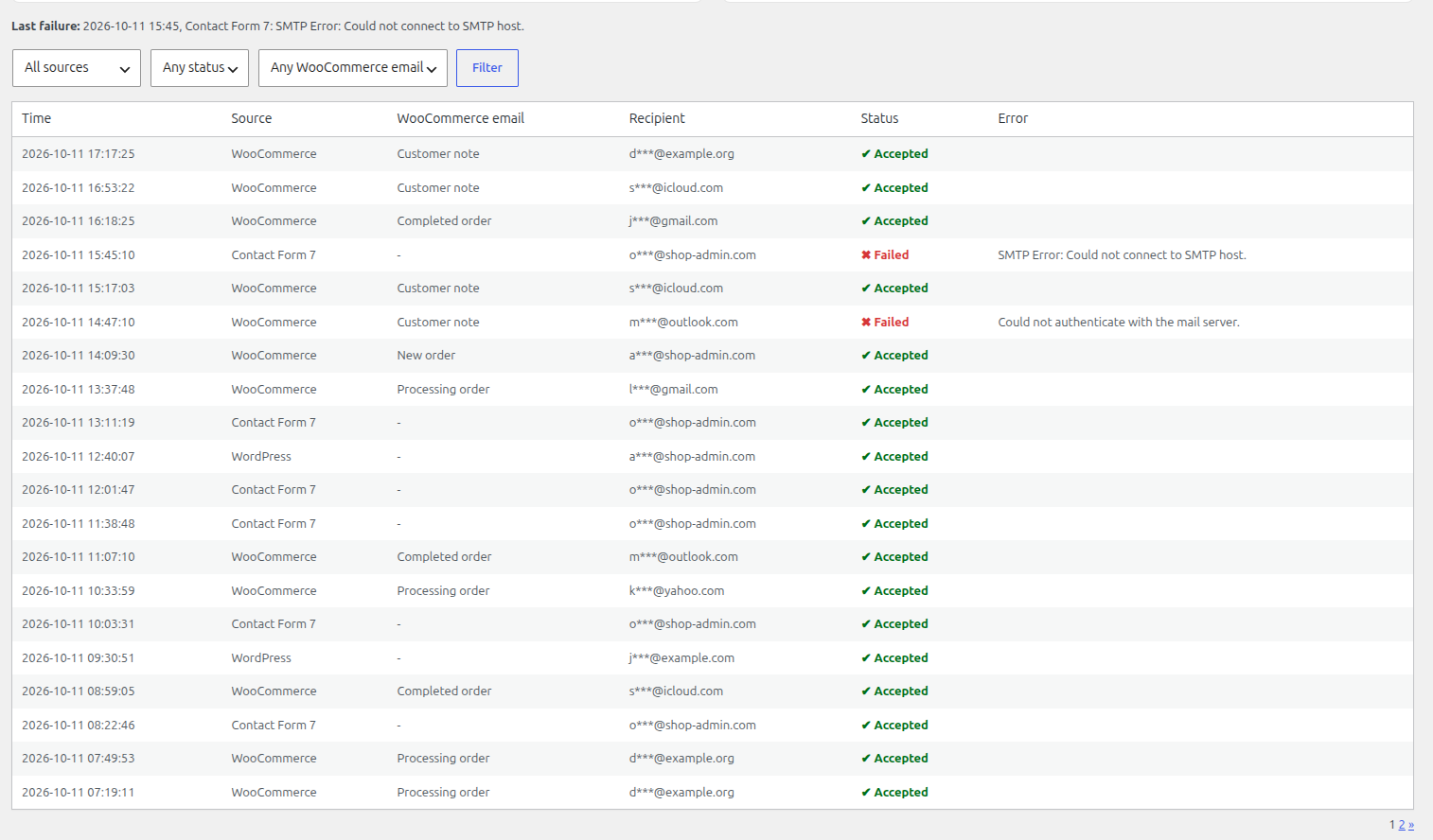Screen dimensions: 1433x840
Task: Click WordPress source in the 12:40:07 row
Action: coord(261,456)
